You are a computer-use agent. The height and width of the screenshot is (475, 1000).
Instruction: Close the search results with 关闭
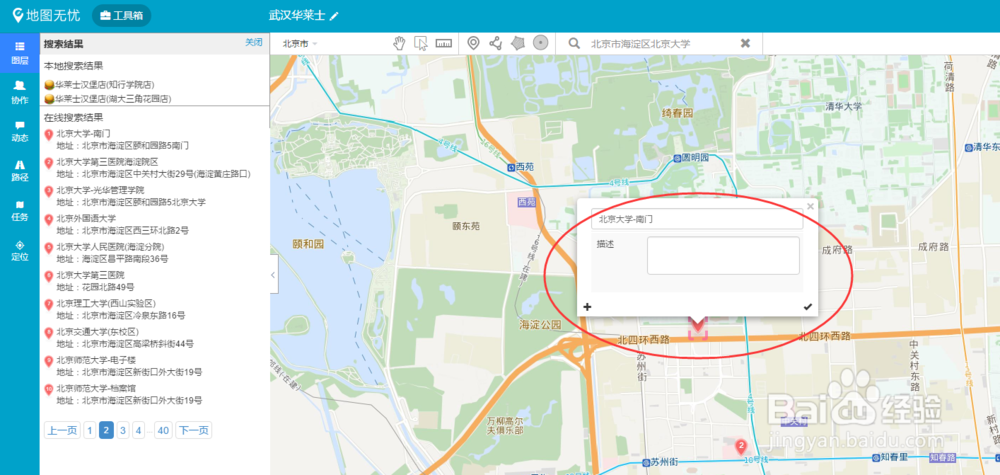click(x=254, y=42)
